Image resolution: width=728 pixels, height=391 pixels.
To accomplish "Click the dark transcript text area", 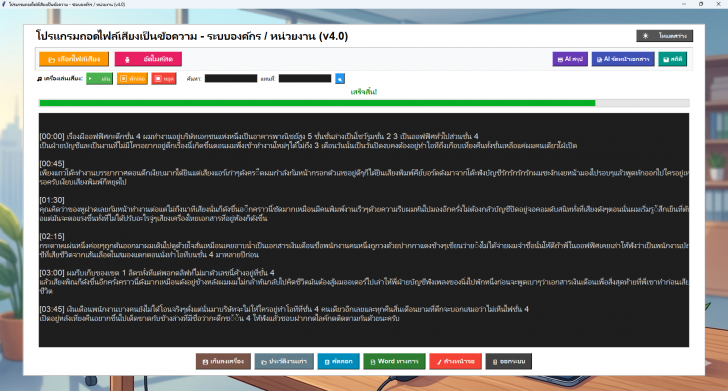I will point(364,230).
